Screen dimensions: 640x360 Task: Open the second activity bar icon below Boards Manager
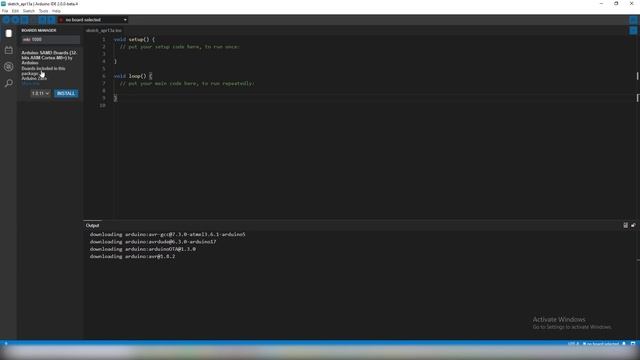click(x=9, y=50)
